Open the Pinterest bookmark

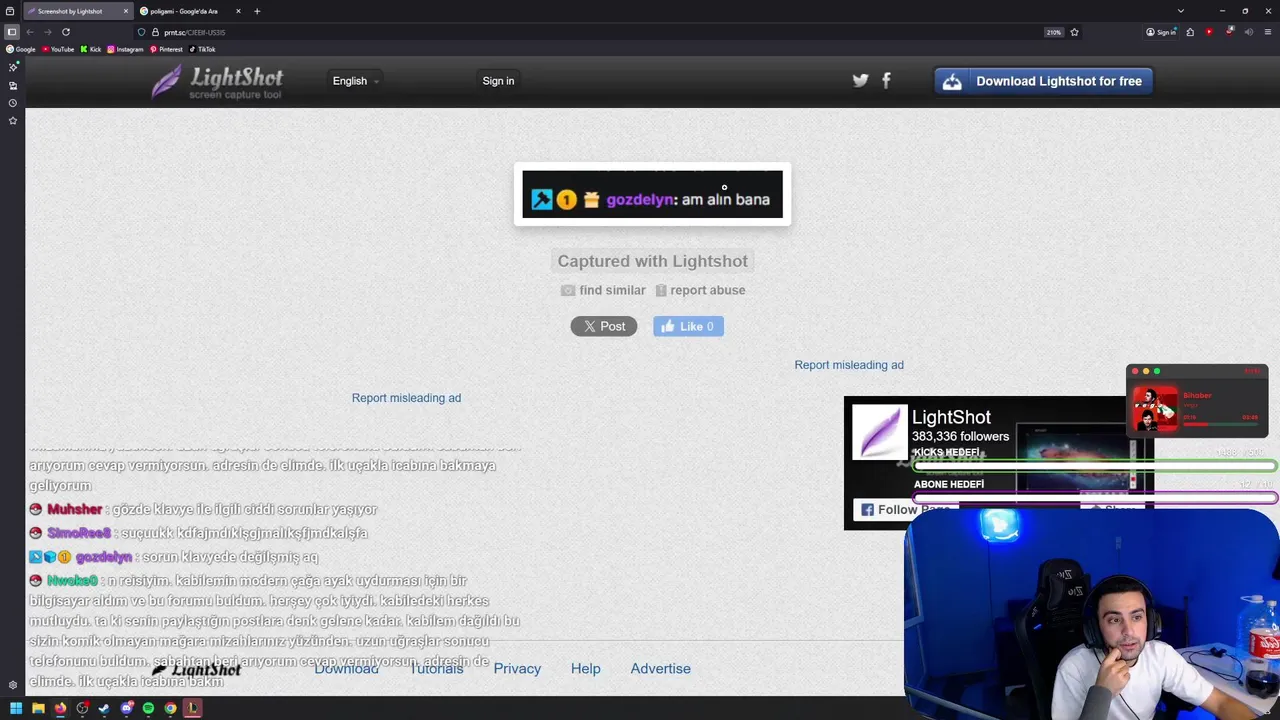(x=167, y=49)
